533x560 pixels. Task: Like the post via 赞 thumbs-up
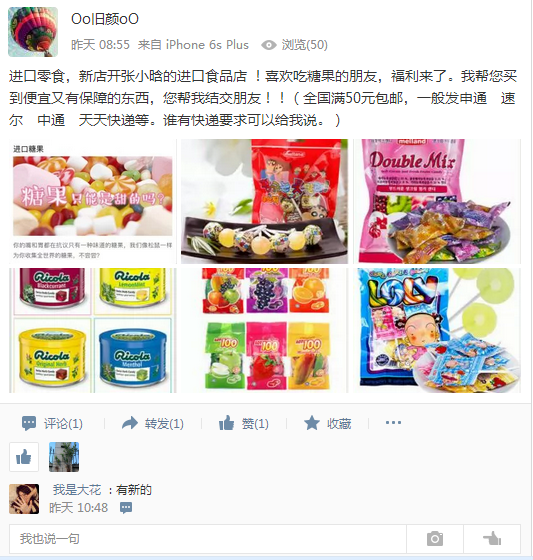point(226,423)
